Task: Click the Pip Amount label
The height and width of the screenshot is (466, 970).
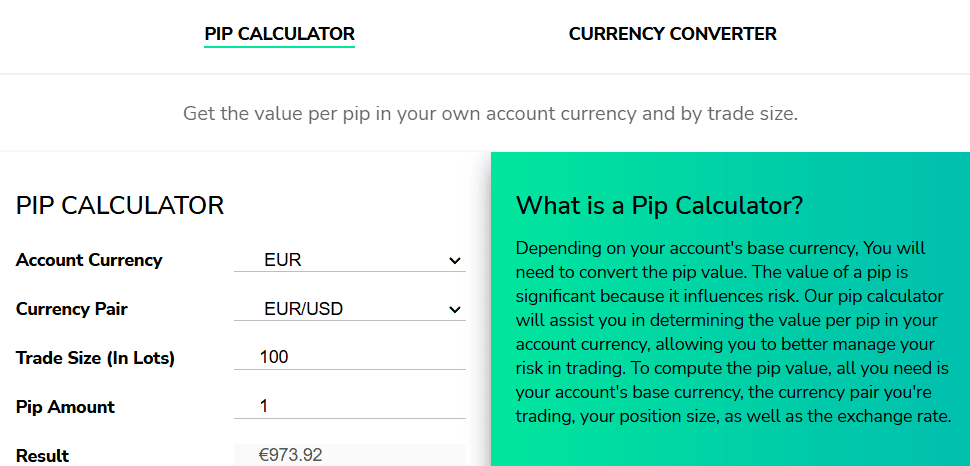Action: [65, 407]
